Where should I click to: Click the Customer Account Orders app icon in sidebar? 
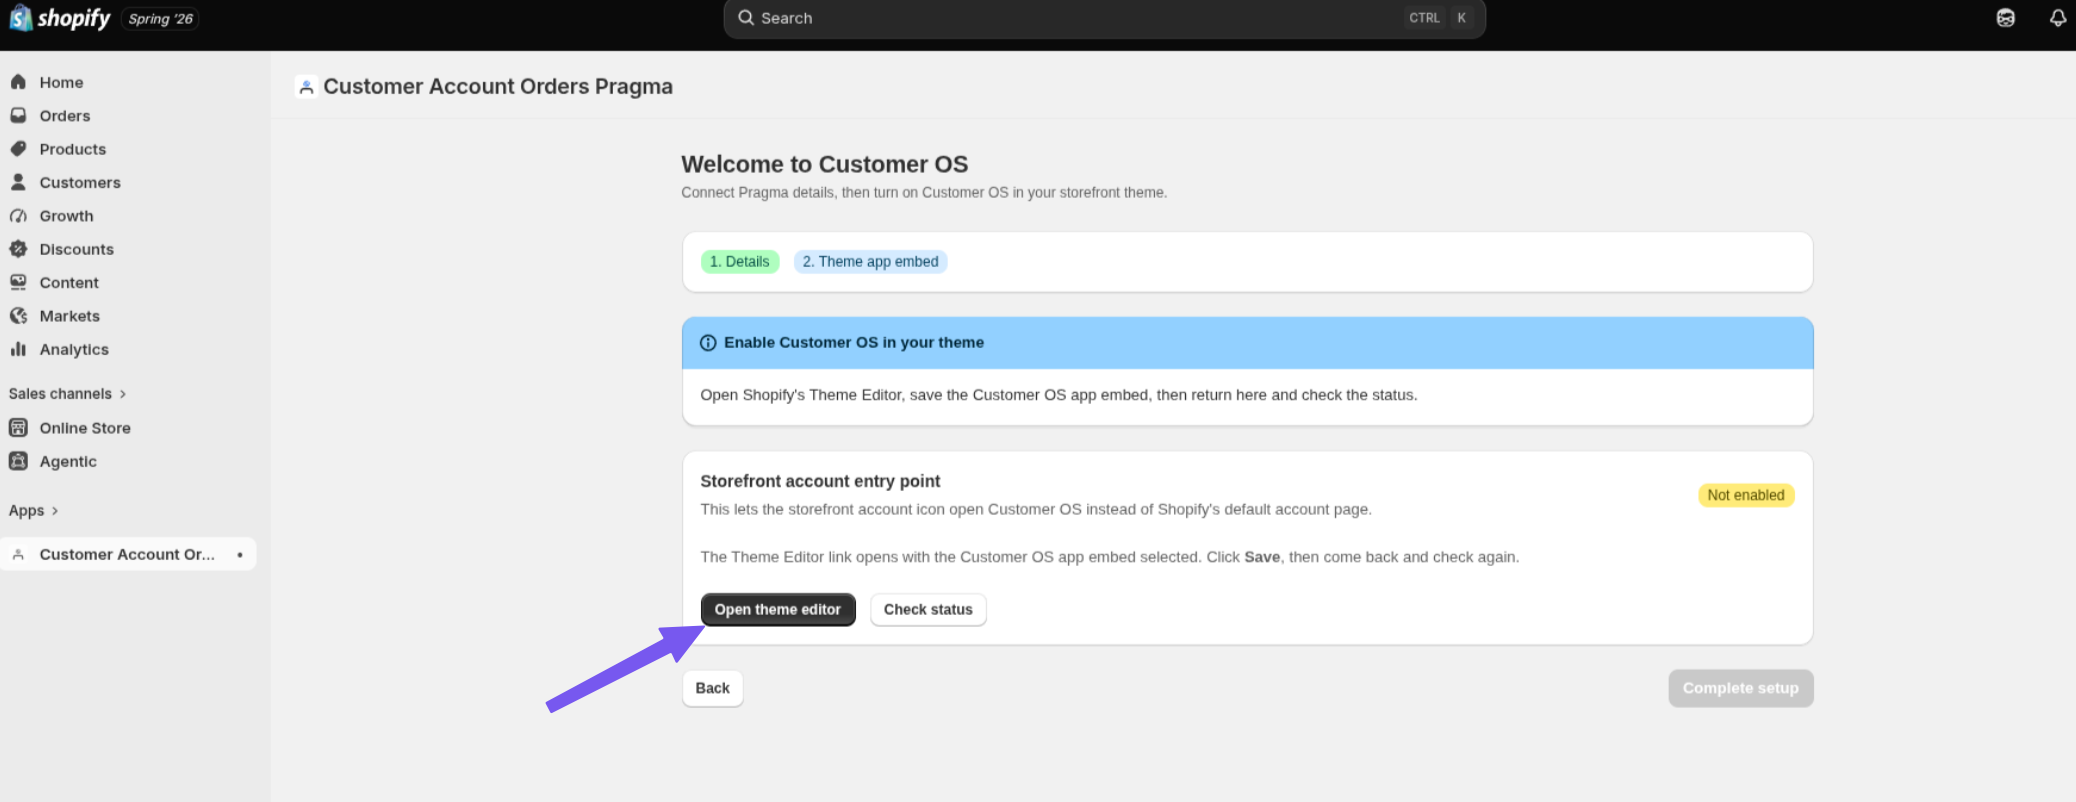(18, 554)
